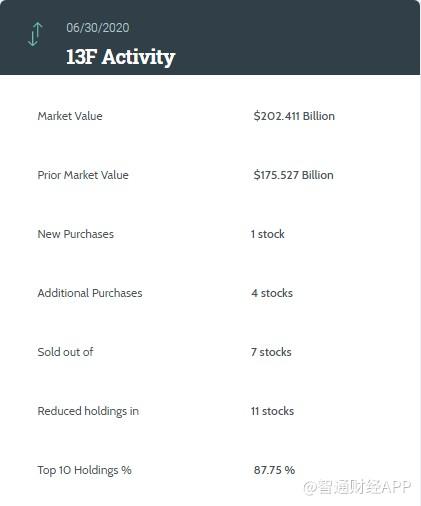421x506 pixels.
Task: Open the 1 stock new purchases value
Action: pyautogui.click(x=268, y=234)
